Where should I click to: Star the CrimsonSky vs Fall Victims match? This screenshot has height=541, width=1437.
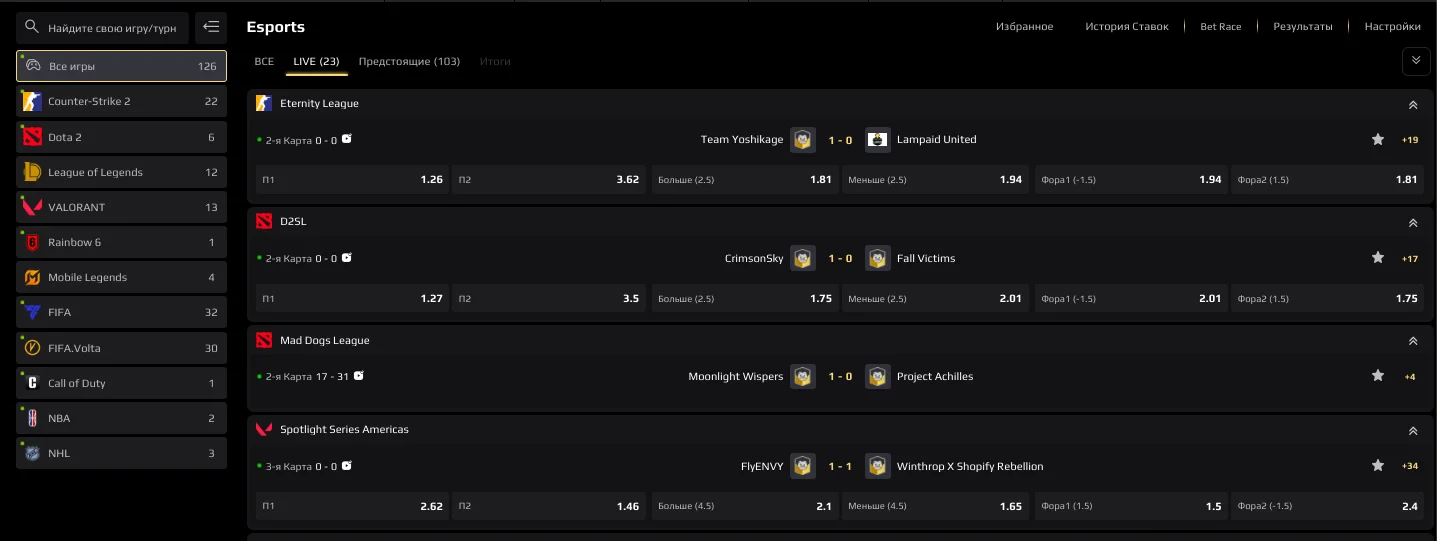point(1378,258)
